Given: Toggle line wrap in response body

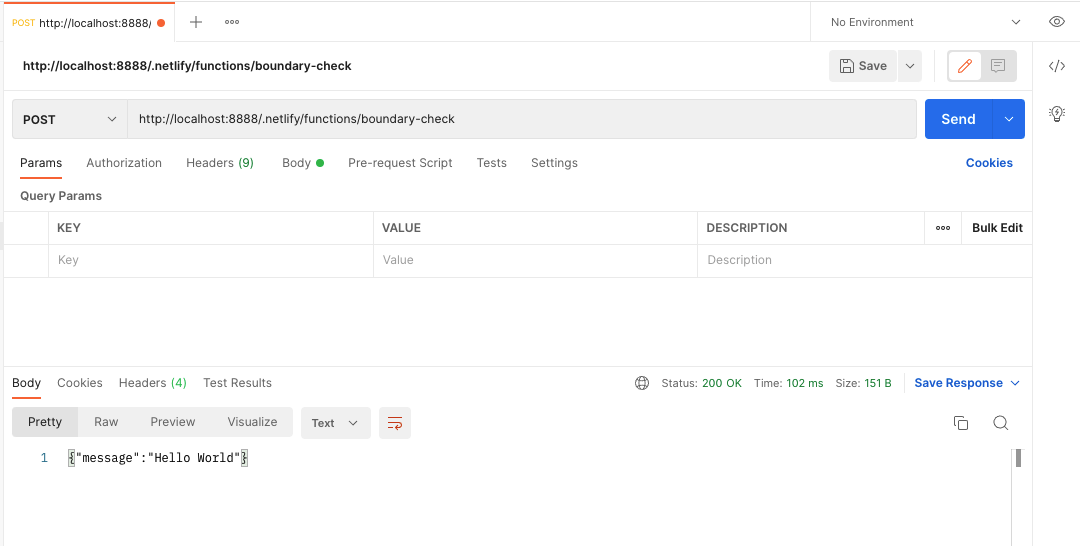Looking at the screenshot, I should pyautogui.click(x=395, y=423).
